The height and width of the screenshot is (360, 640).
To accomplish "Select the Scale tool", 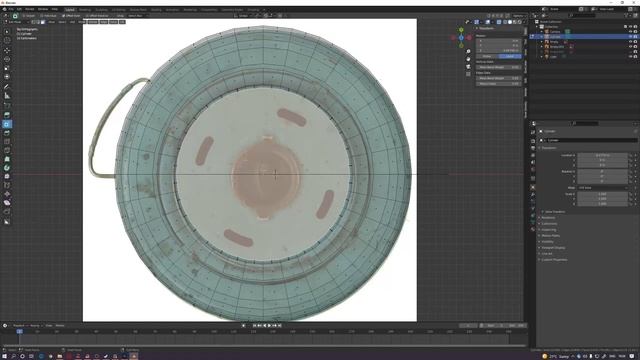I will 7,68.
